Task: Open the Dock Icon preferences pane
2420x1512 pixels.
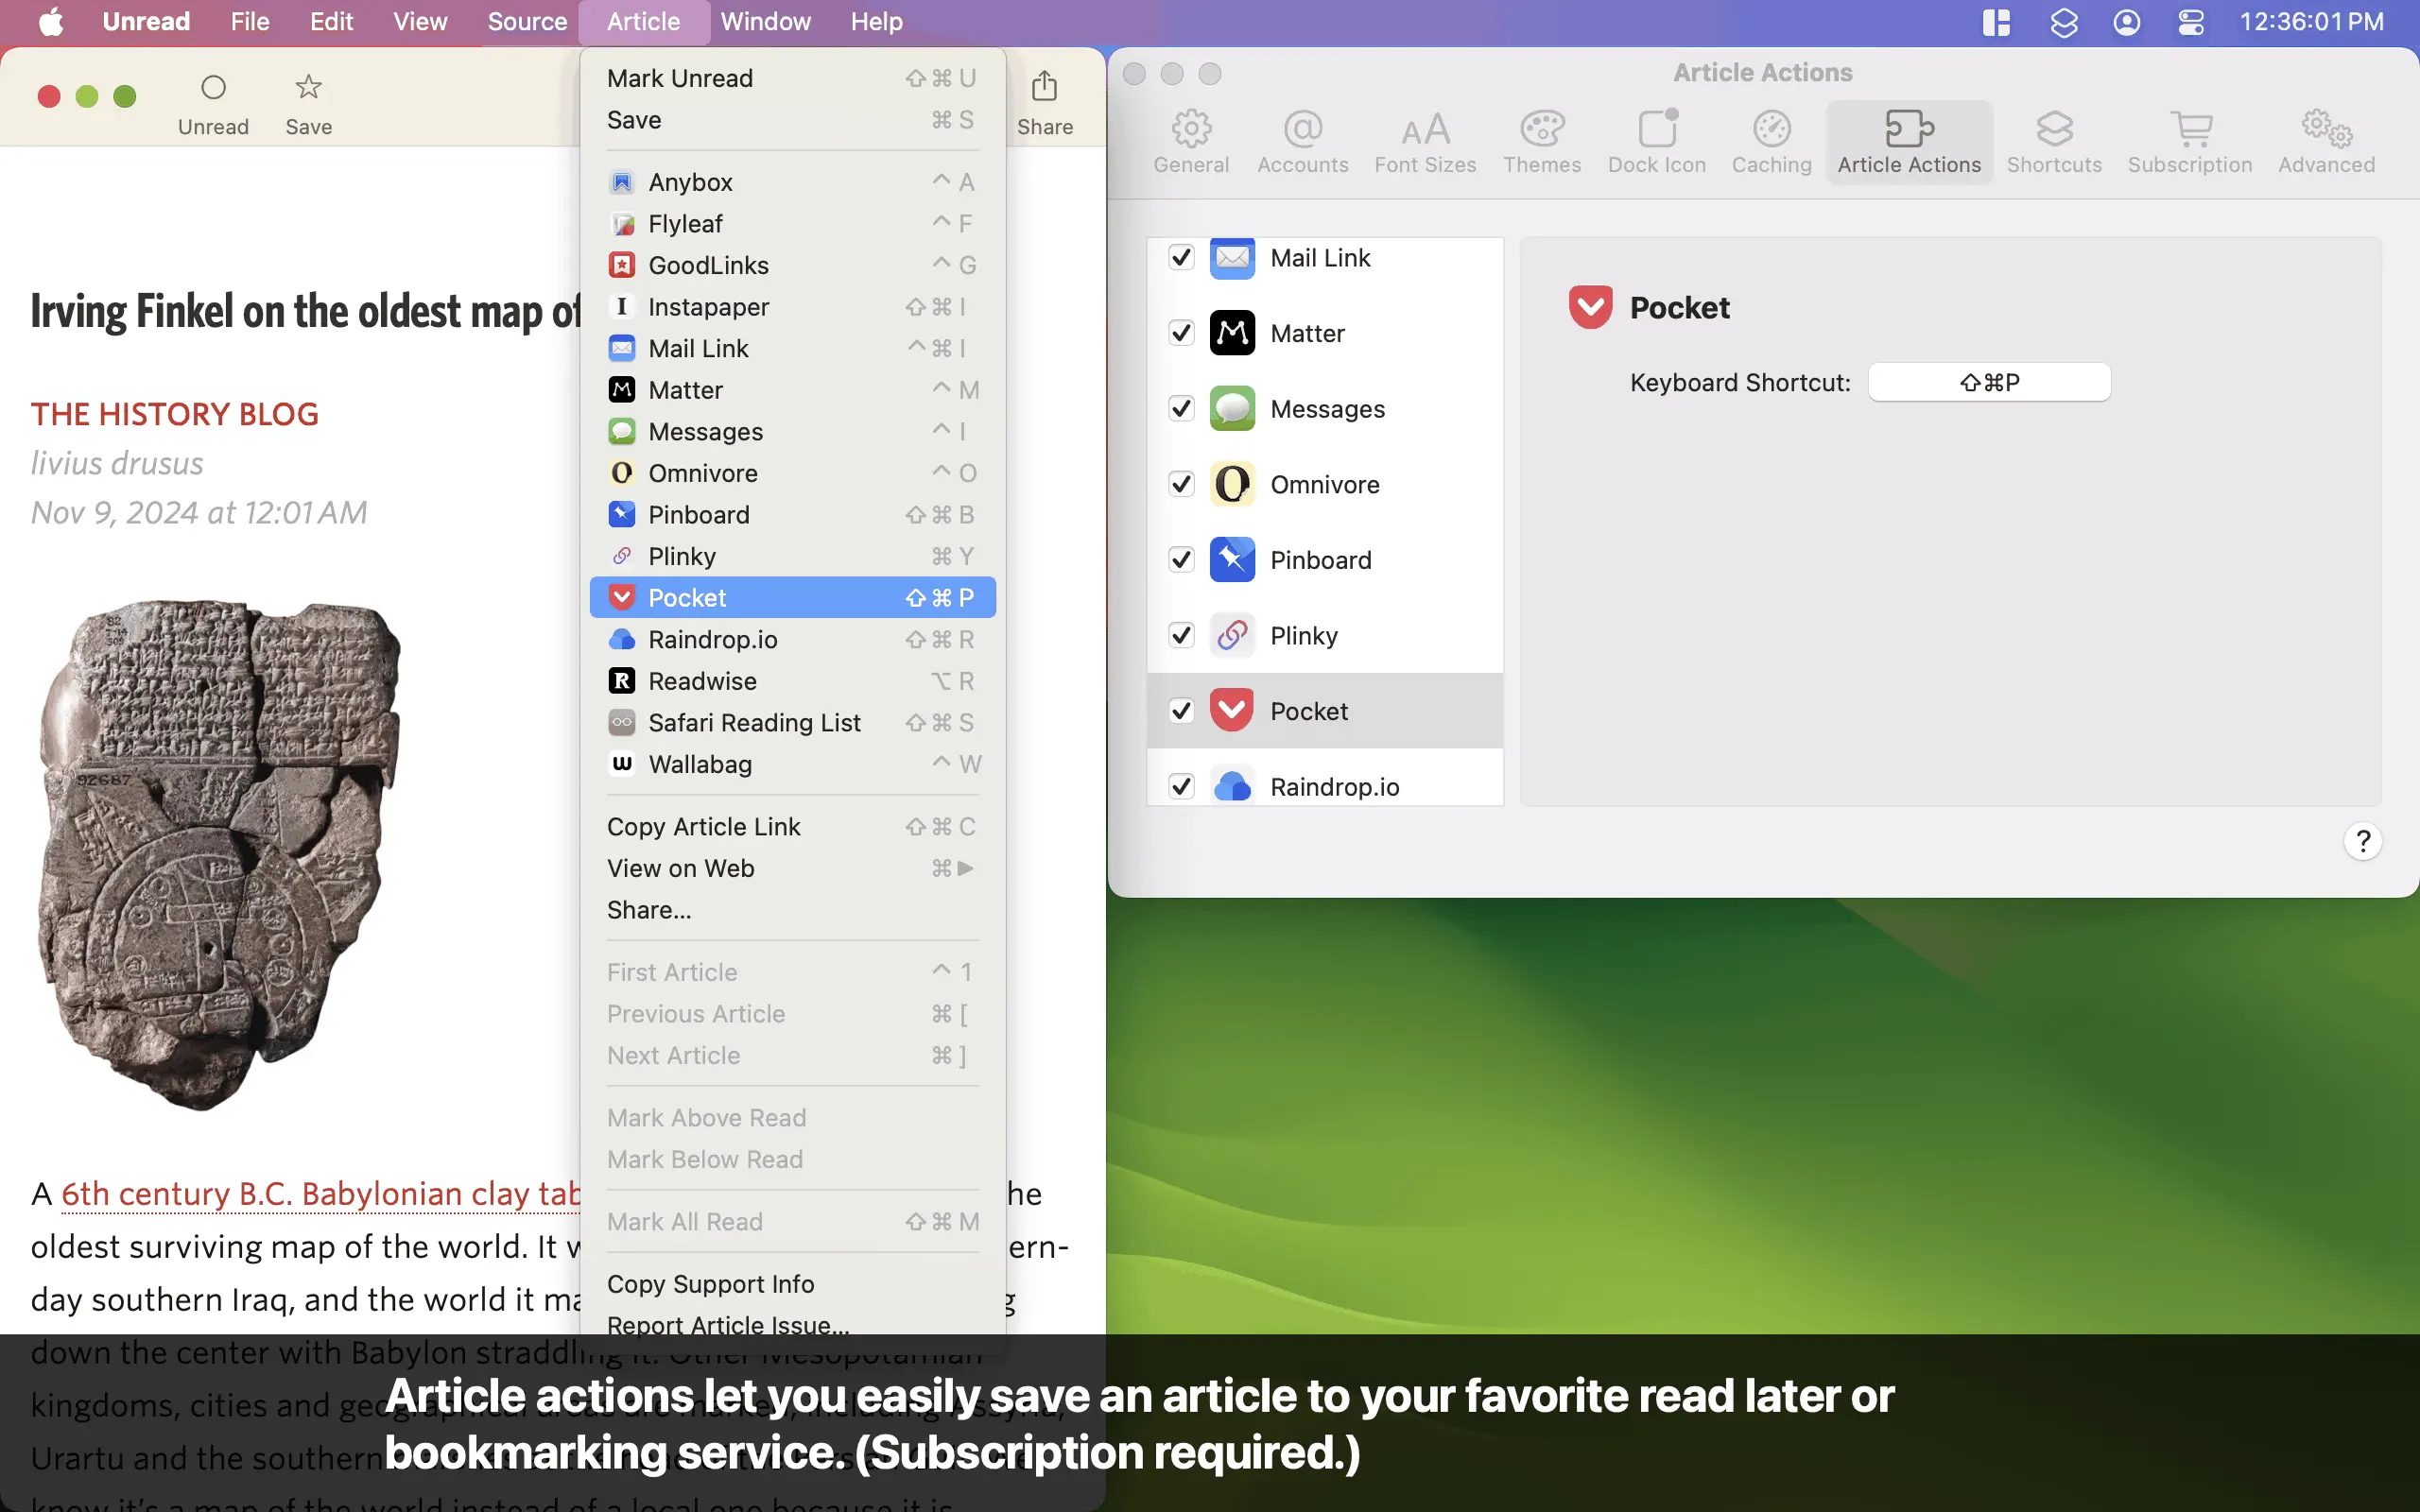Action: click(x=1656, y=141)
